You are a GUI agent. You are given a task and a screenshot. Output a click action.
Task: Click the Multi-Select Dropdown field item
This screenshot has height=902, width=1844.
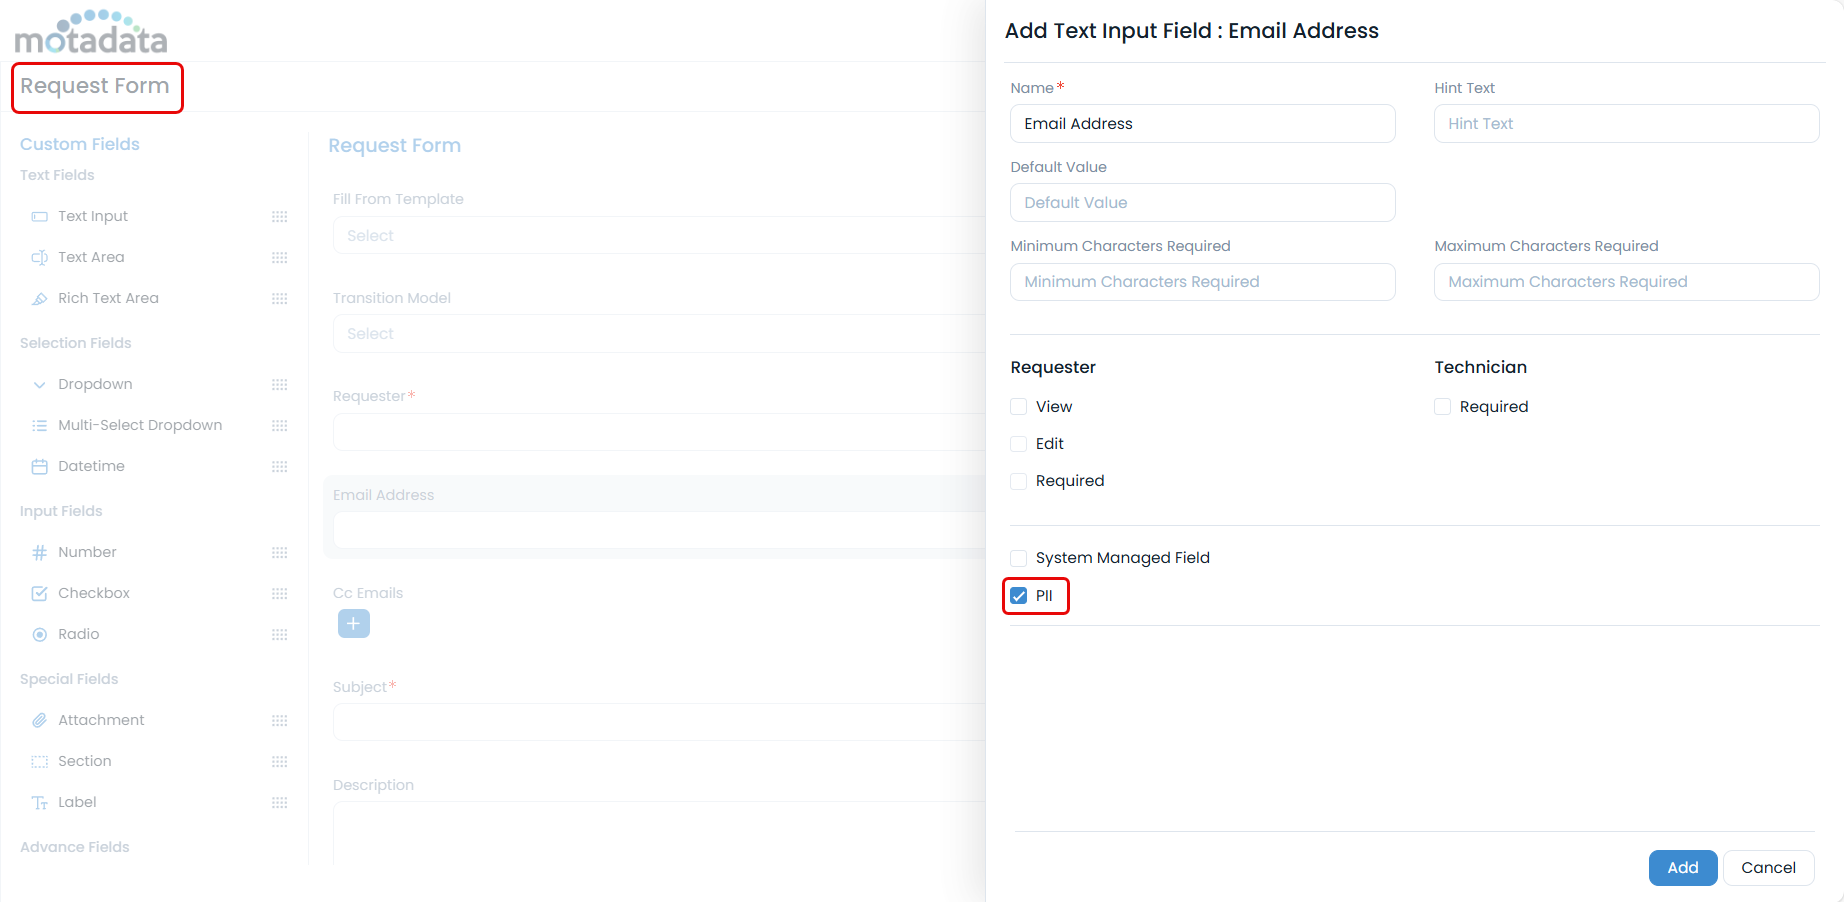click(x=140, y=426)
